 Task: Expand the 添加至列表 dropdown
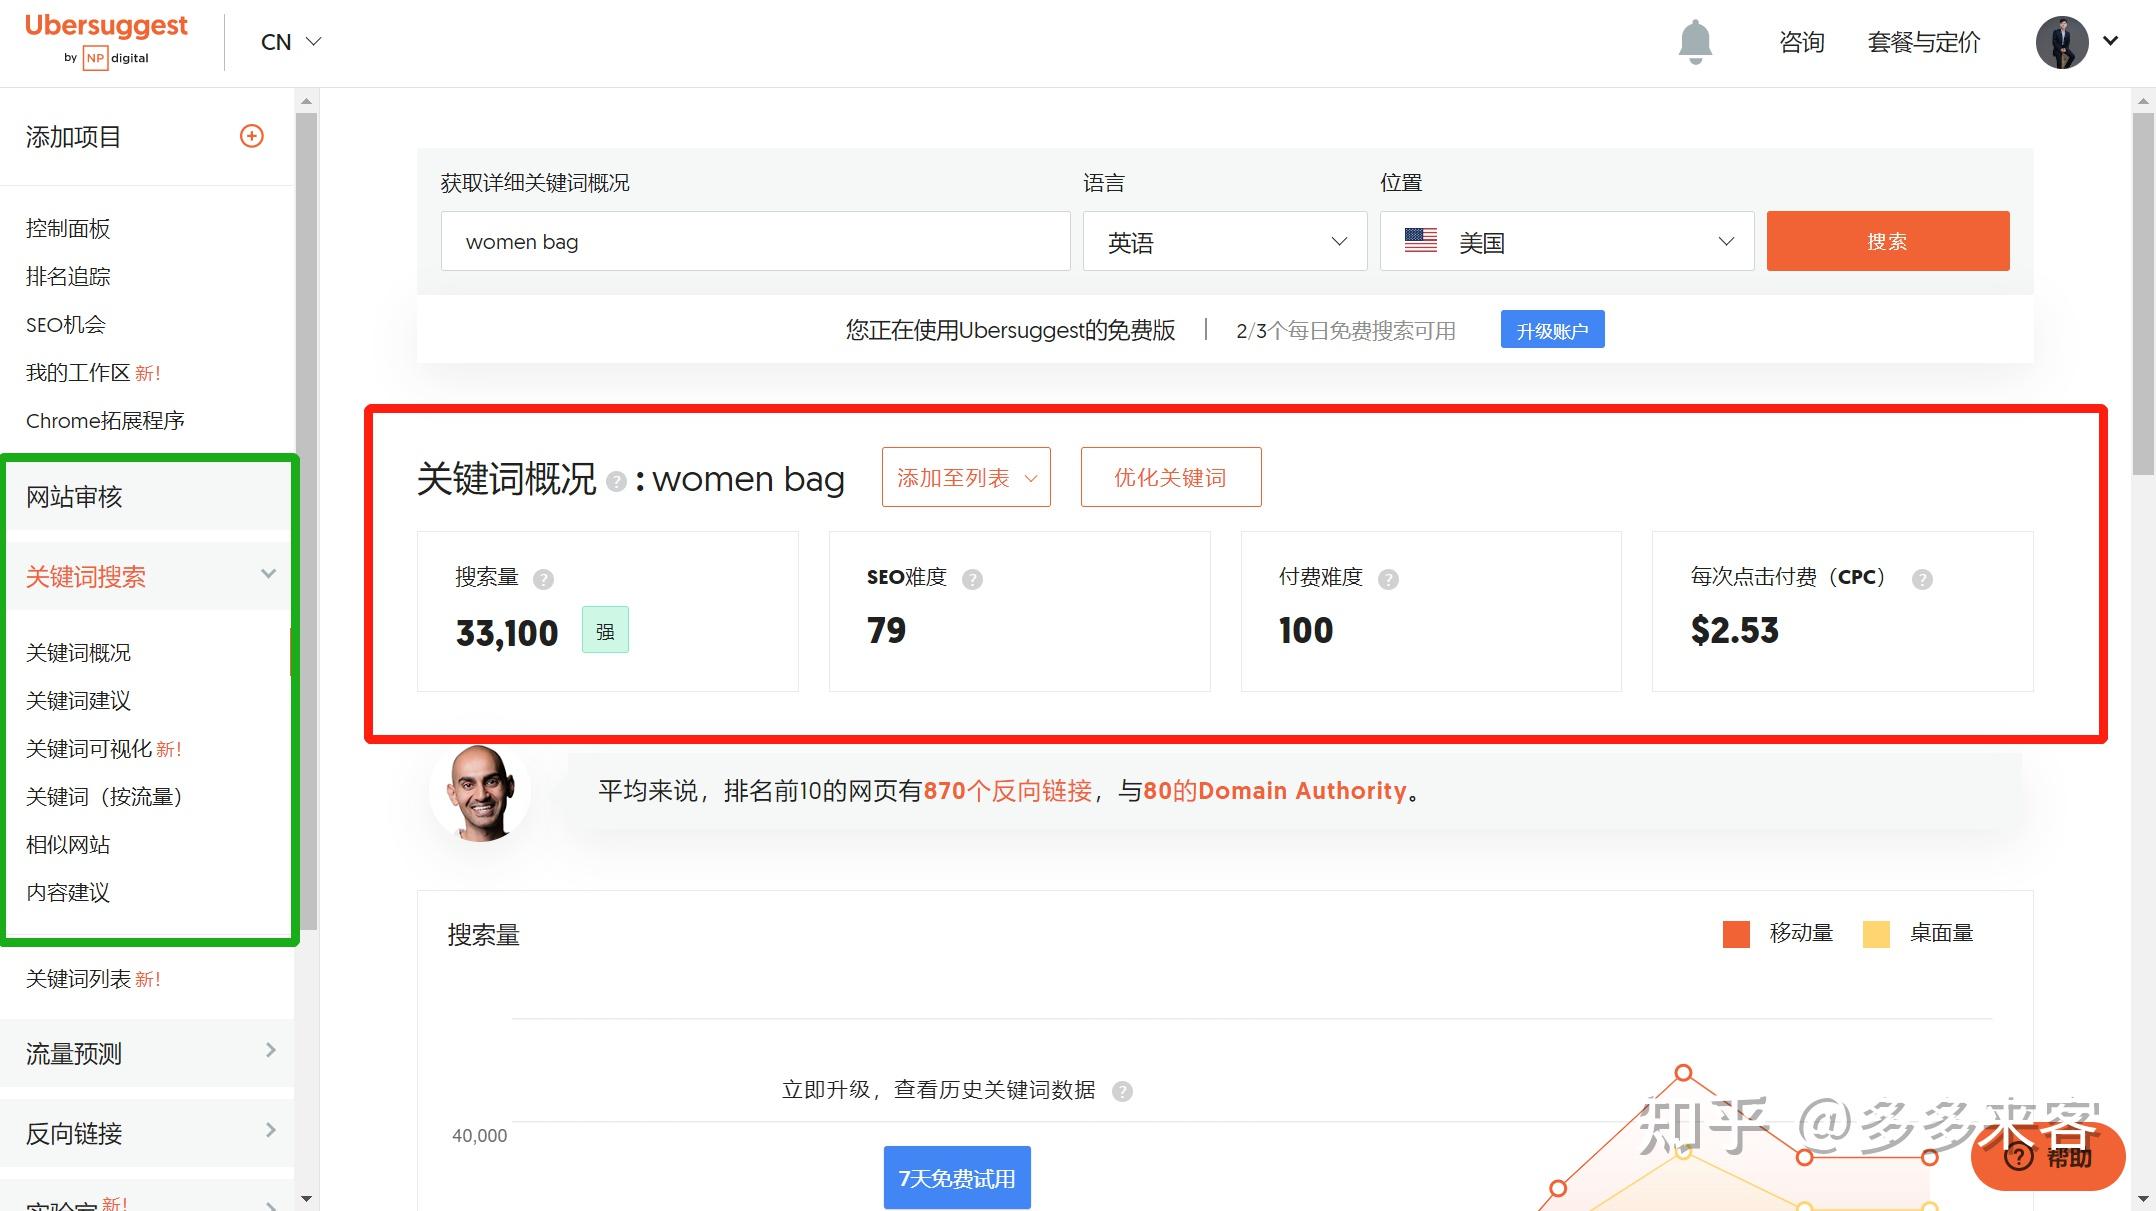pyautogui.click(x=966, y=478)
